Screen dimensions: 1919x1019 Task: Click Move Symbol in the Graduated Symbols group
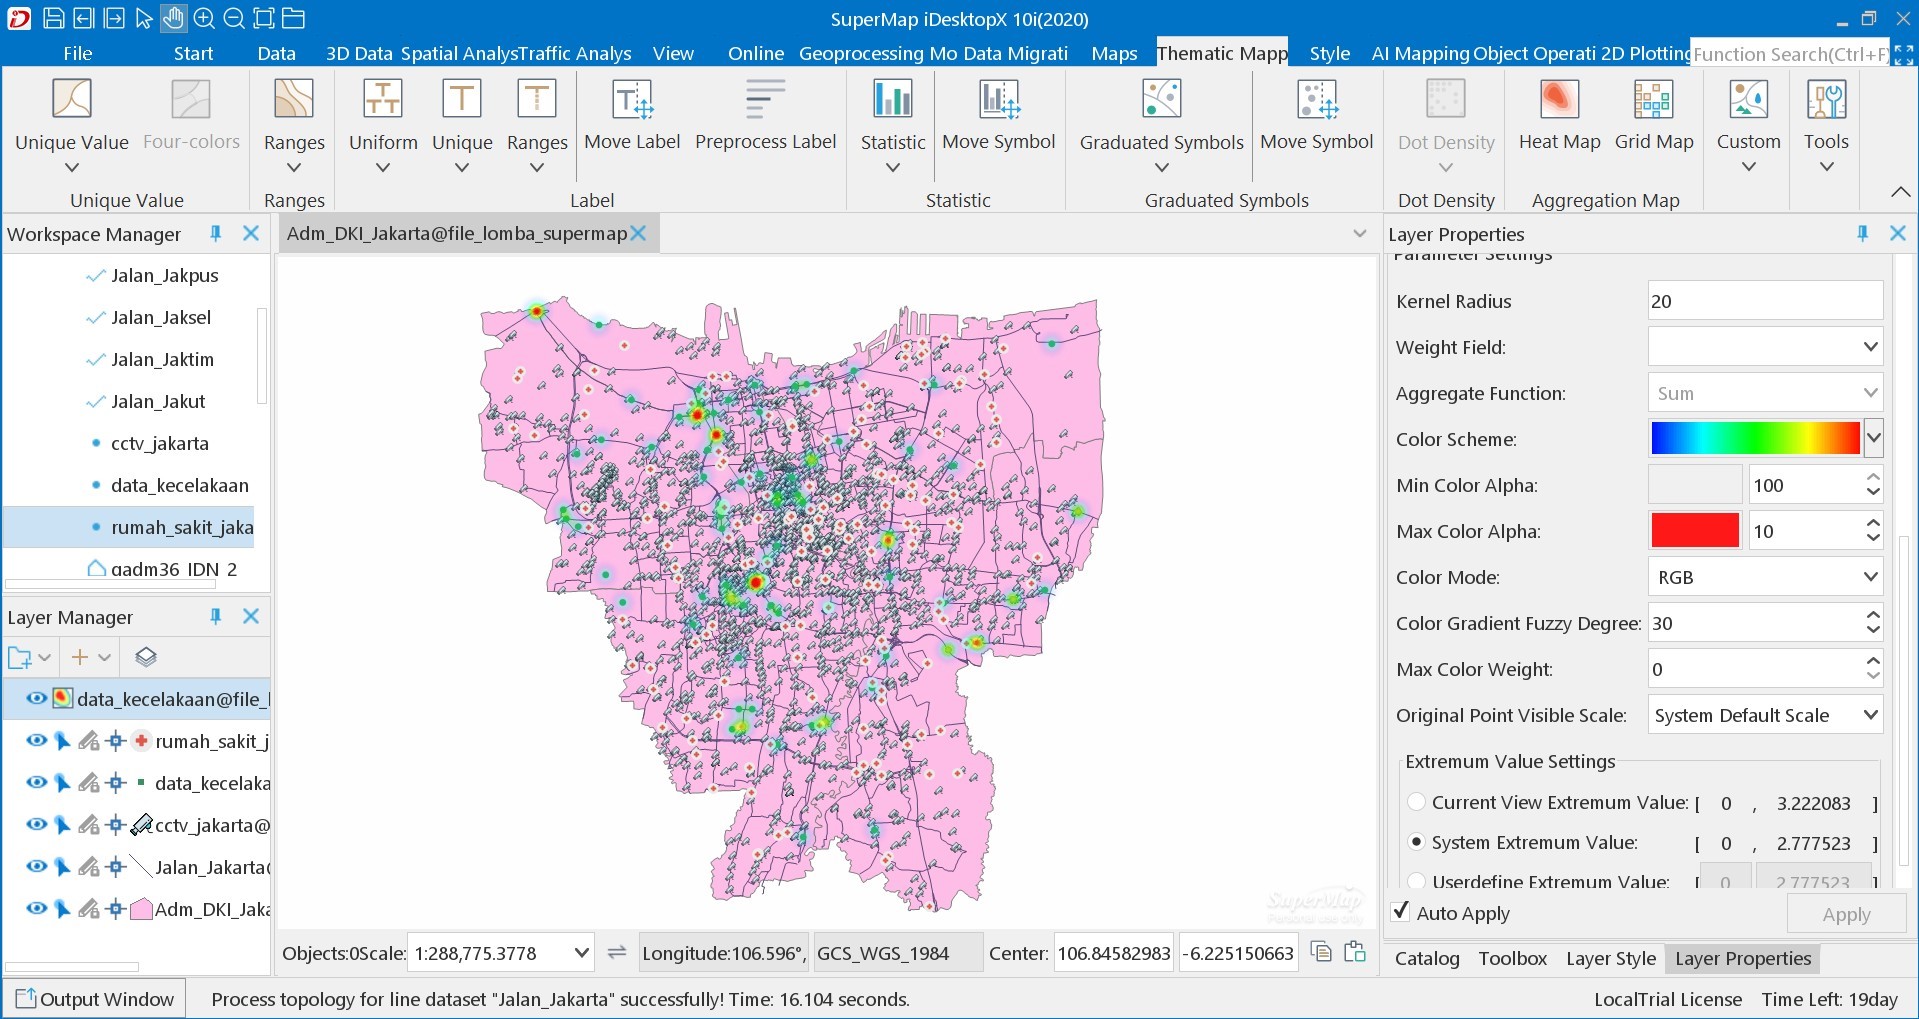tap(1317, 114)
